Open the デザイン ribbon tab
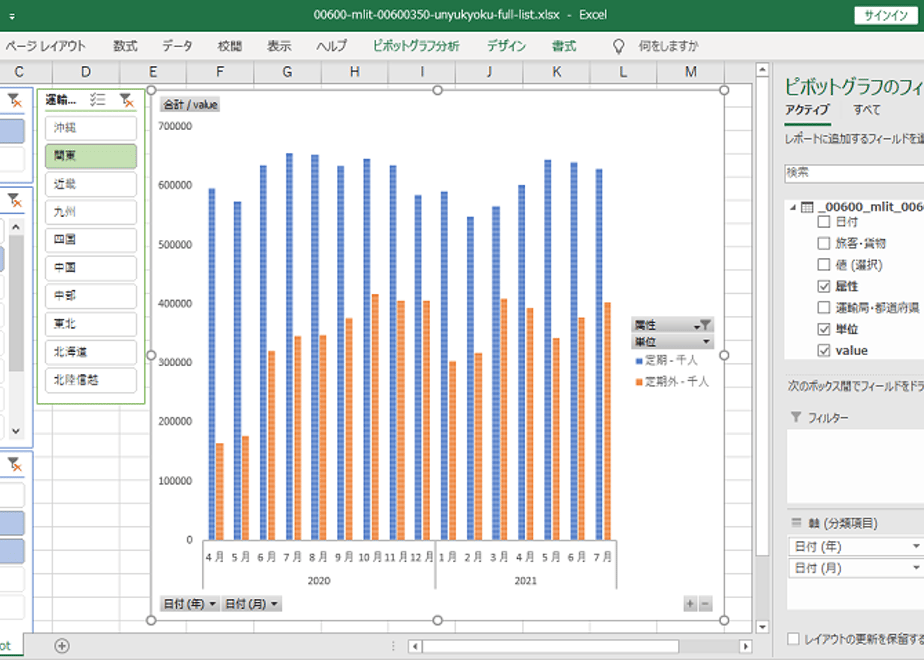This screenshot has width=924, height=660. pos(506,46)
